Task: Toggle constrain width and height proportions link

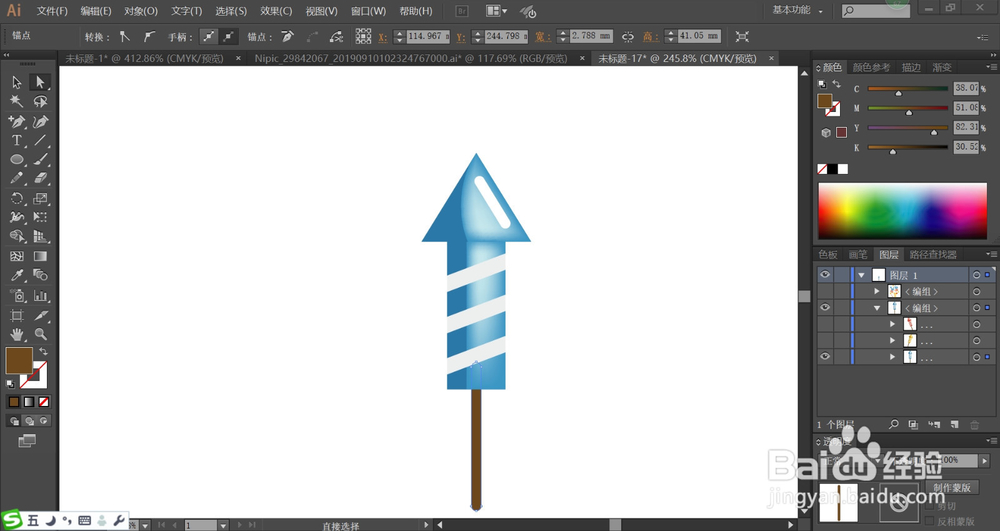Action: click(628, 36)
